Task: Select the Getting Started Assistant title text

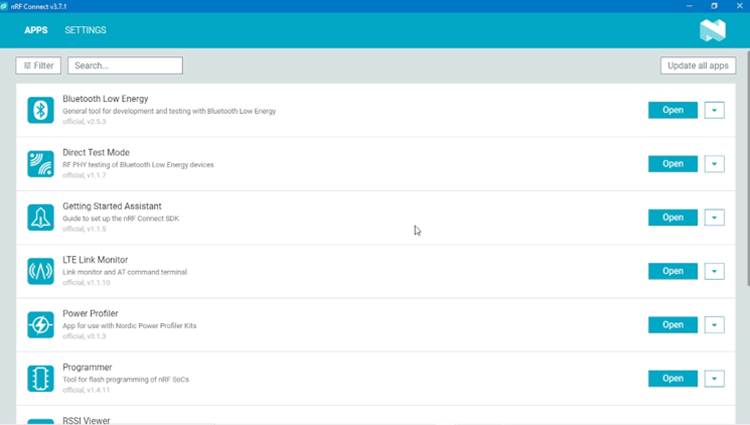Action: pos(112,206)
